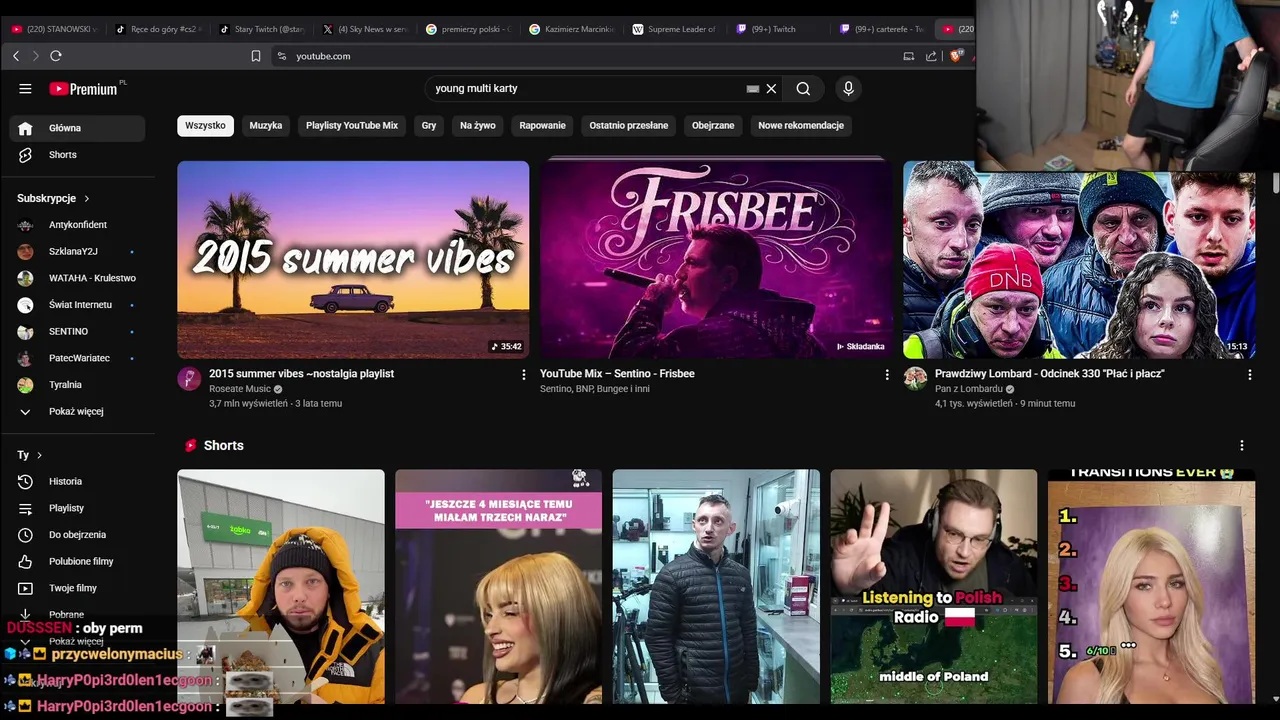Switch to '(4) Sky News' X tab
1280x720 pixels.
pyautogui.click(x=364, y=29)
